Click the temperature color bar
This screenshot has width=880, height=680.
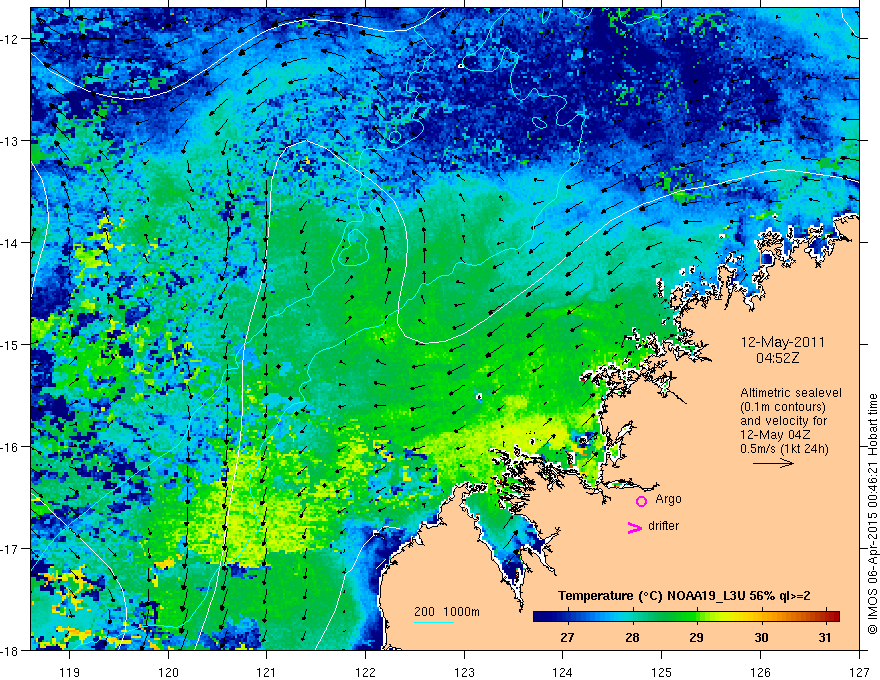click(x=686, y=616)
